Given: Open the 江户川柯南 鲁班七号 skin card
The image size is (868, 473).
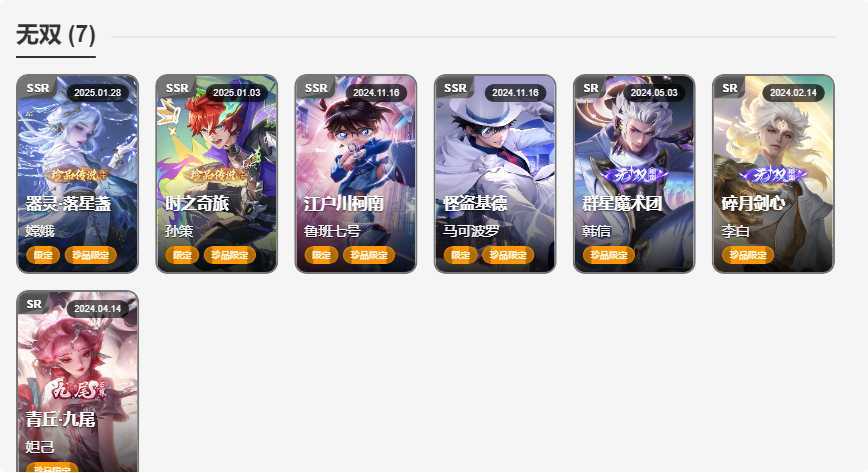Looking at the screenshot, I should point(356,174).
